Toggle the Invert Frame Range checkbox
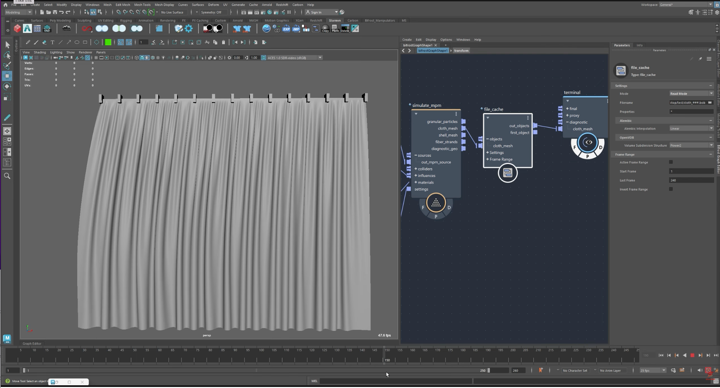 [x=671, y=189]
